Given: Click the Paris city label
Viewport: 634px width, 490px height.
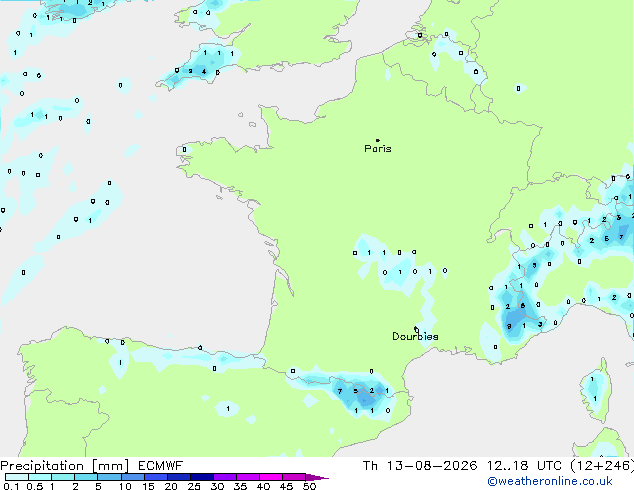Looking at the screenshot, I should (x=378, y=149).
